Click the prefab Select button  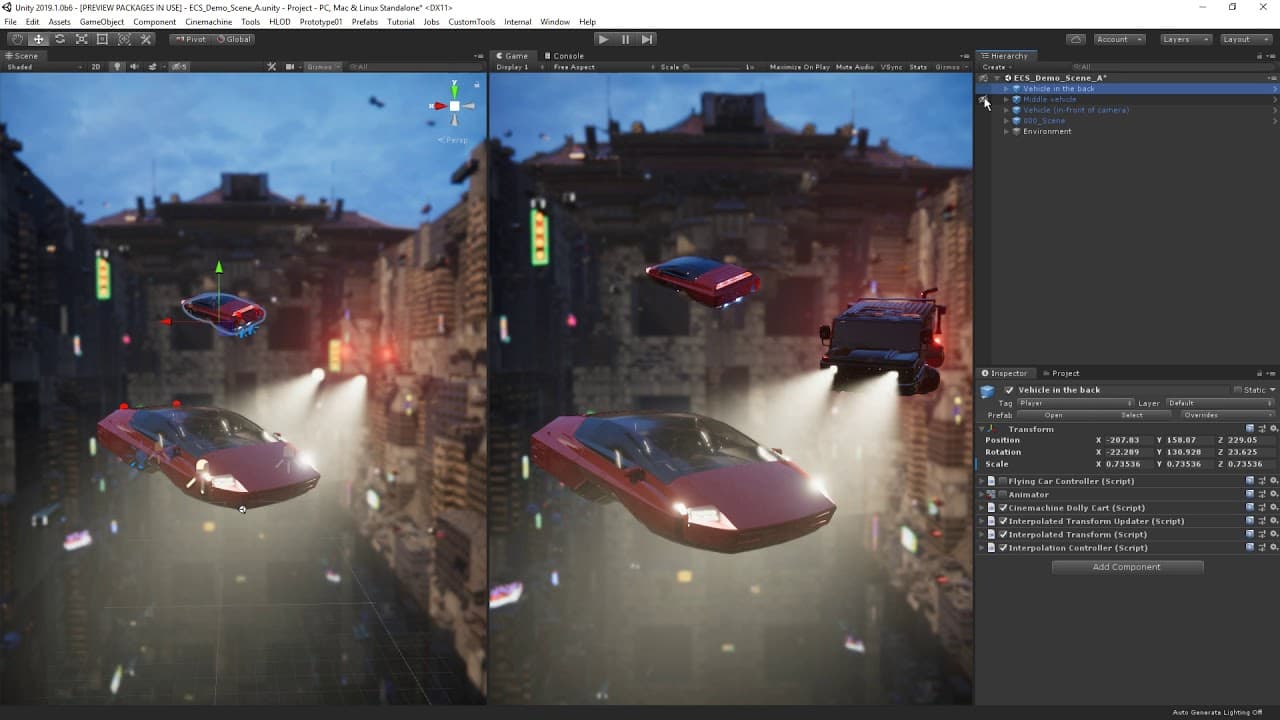(1132, 415)
